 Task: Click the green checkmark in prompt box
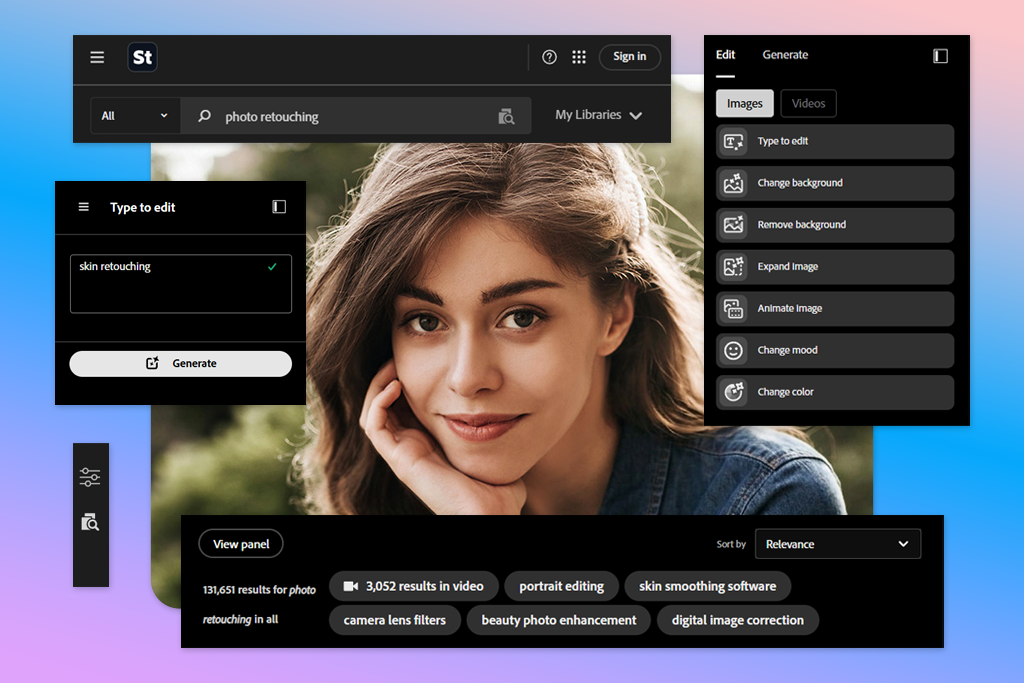(272, 266)
